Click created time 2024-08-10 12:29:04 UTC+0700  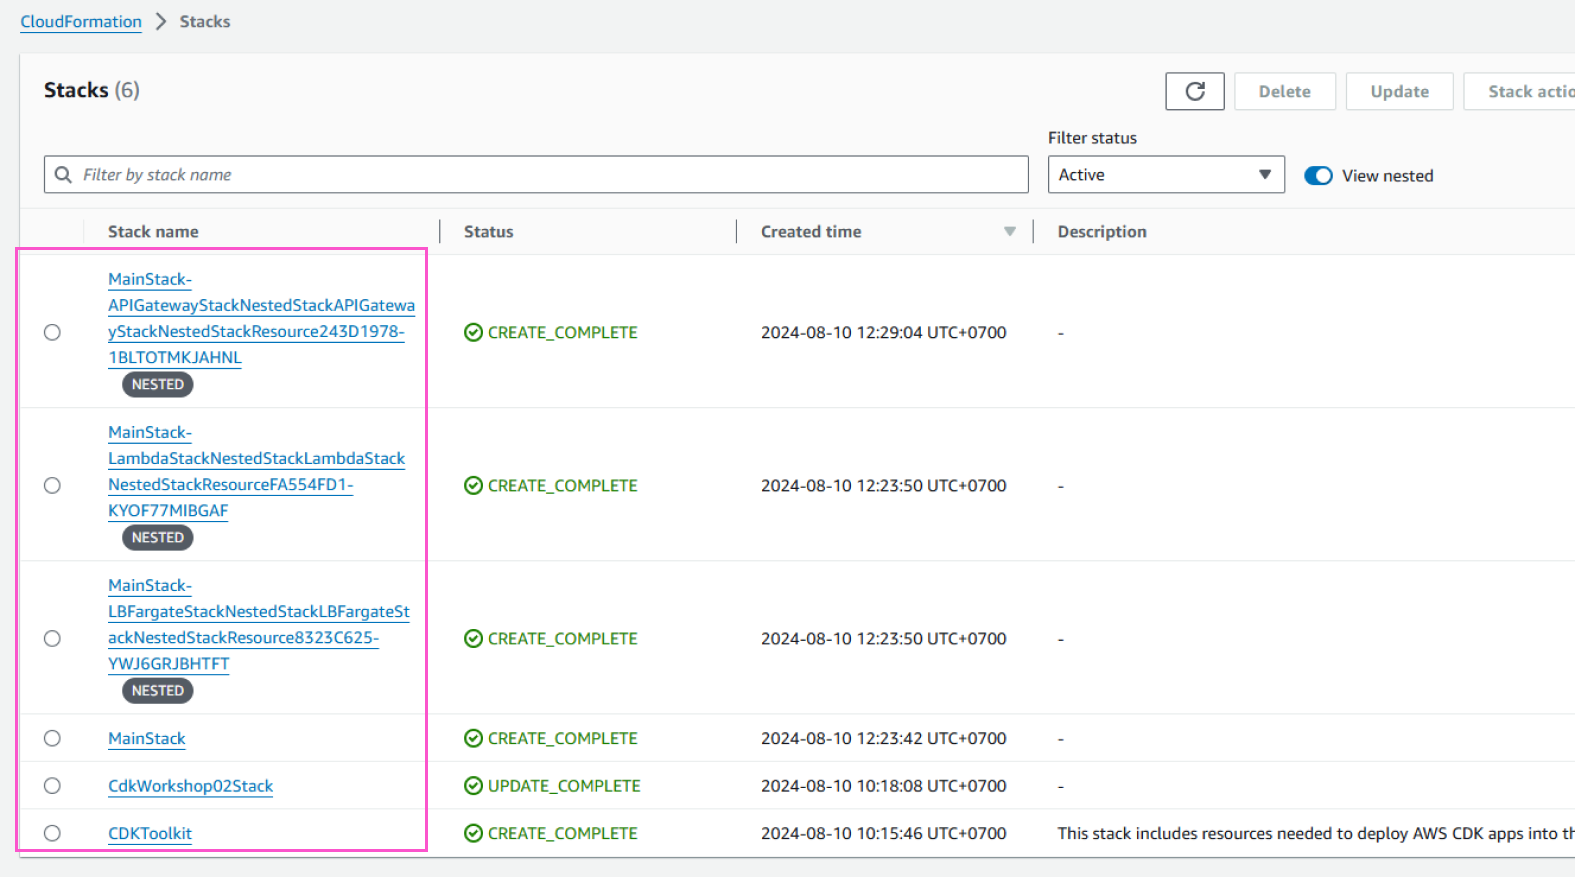click(x=884, y=332)
